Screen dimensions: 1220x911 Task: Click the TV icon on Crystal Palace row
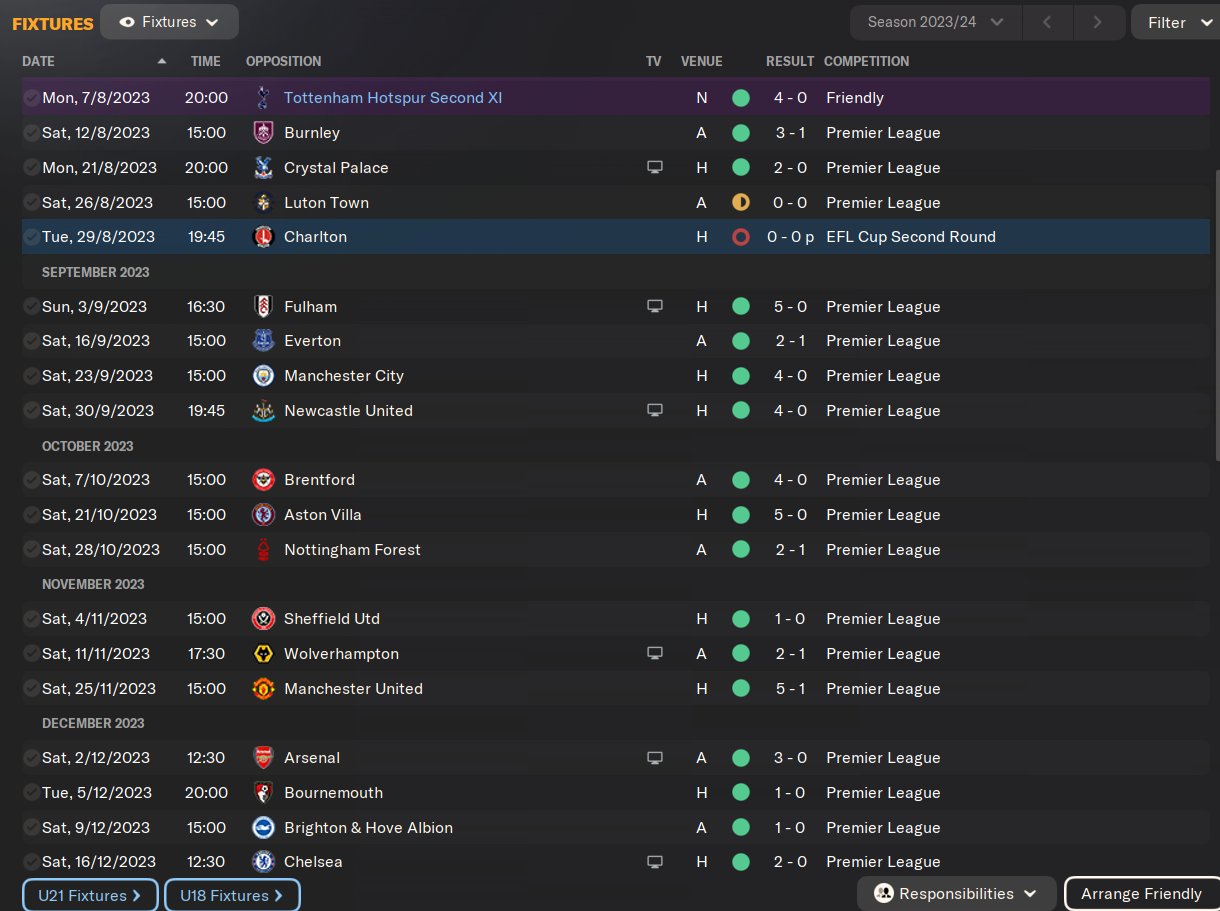pyautogui.click(x=655, y=168)
